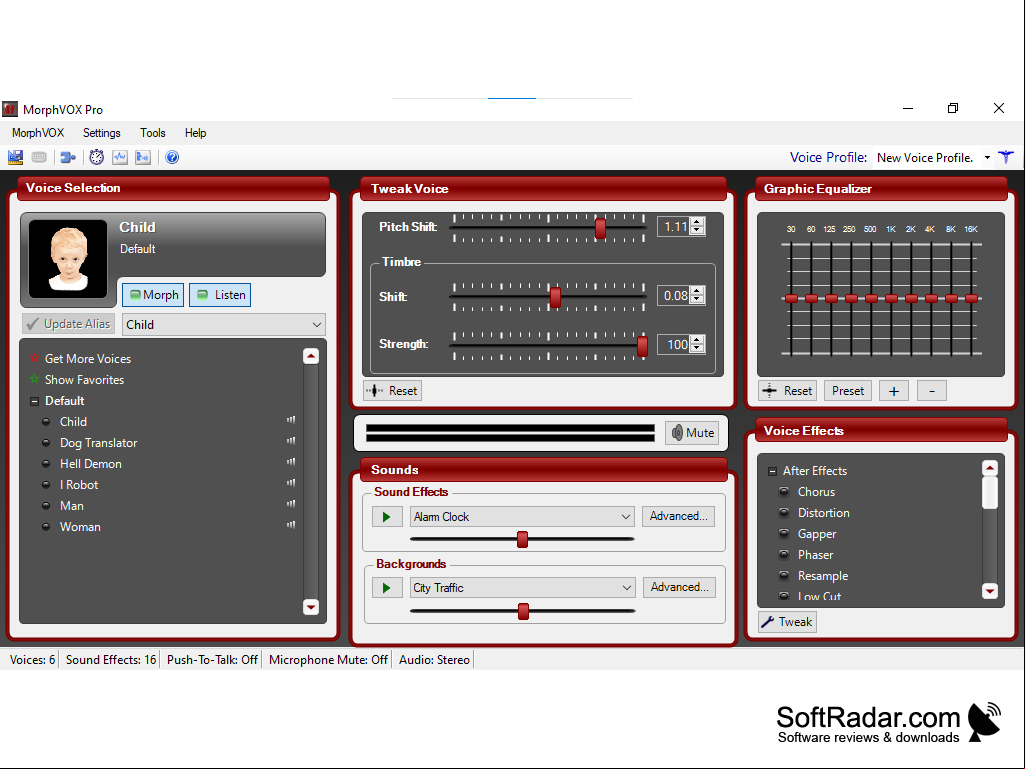This screenshot has height=769, width=1025.
Task: Toggle the Morph button
Action: coord(154,295)
